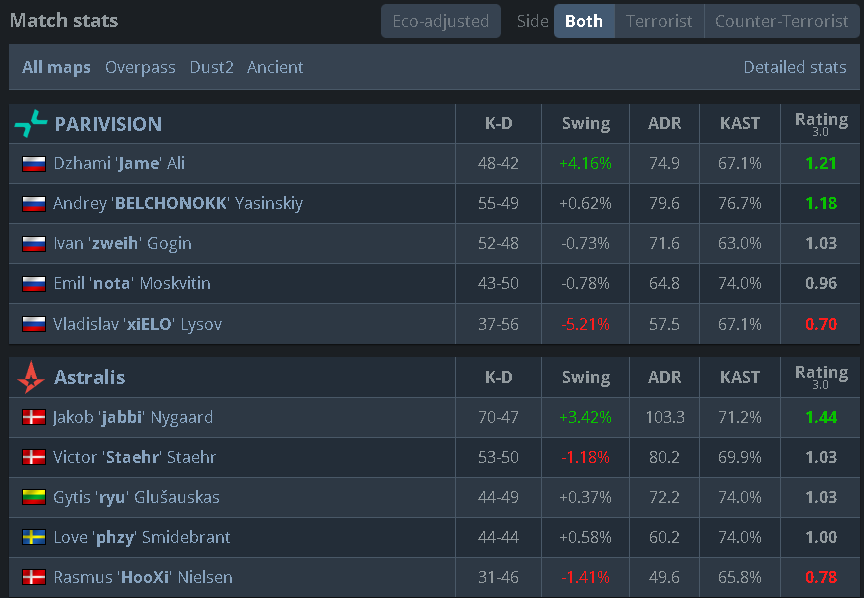Show stats for the Ancient map

pyautogui.click(x=275, y=68)
